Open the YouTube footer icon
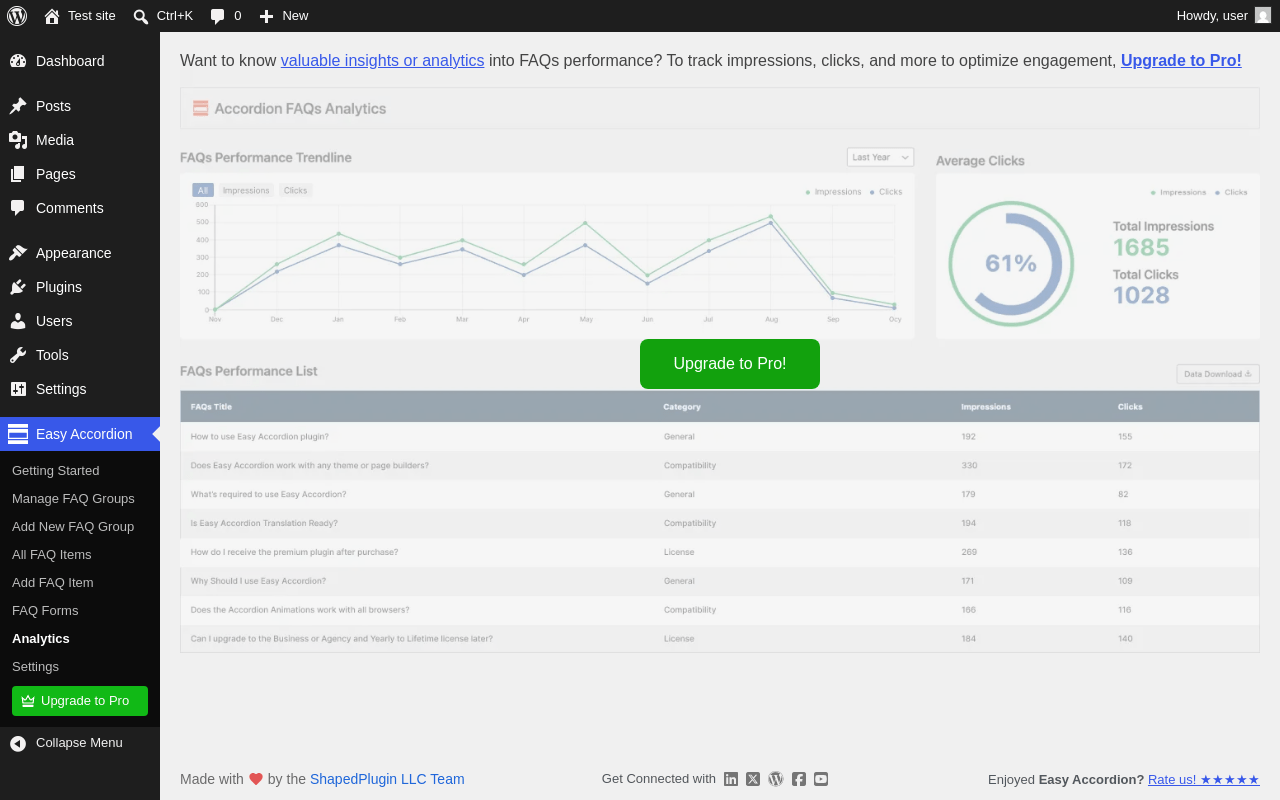1280x800 pixels. pos(821,779)
